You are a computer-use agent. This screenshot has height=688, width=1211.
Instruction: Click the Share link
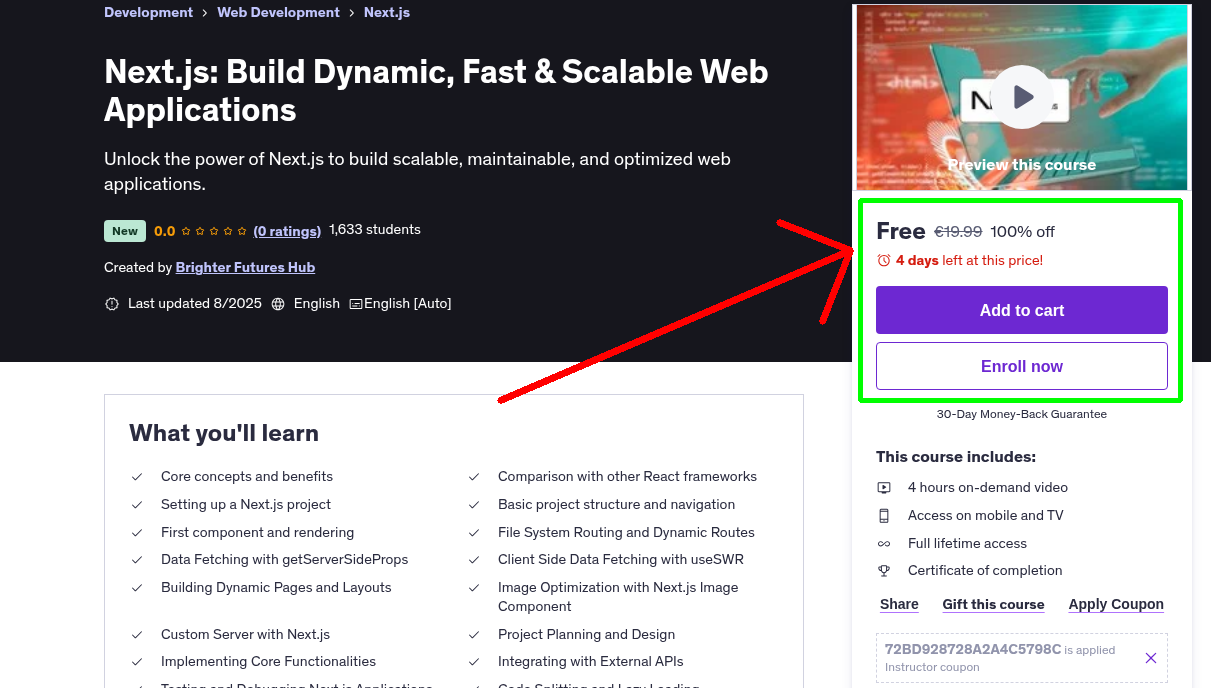tap(899, 604)
